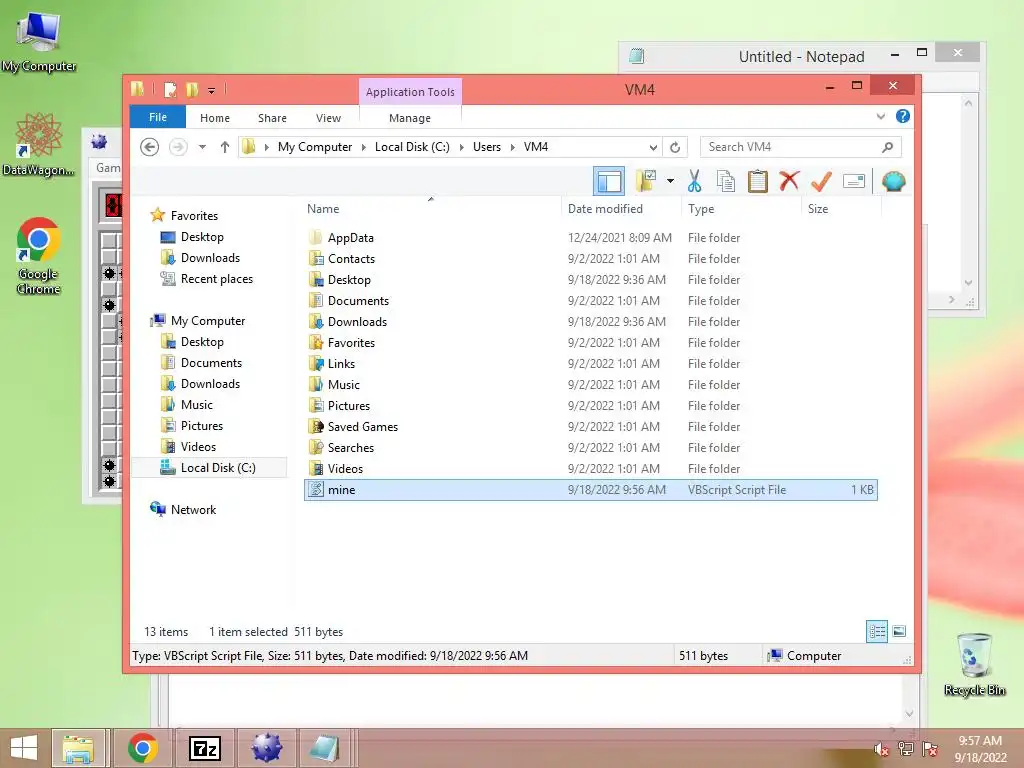Click the New Folder quick access icon

pos(192,89)
